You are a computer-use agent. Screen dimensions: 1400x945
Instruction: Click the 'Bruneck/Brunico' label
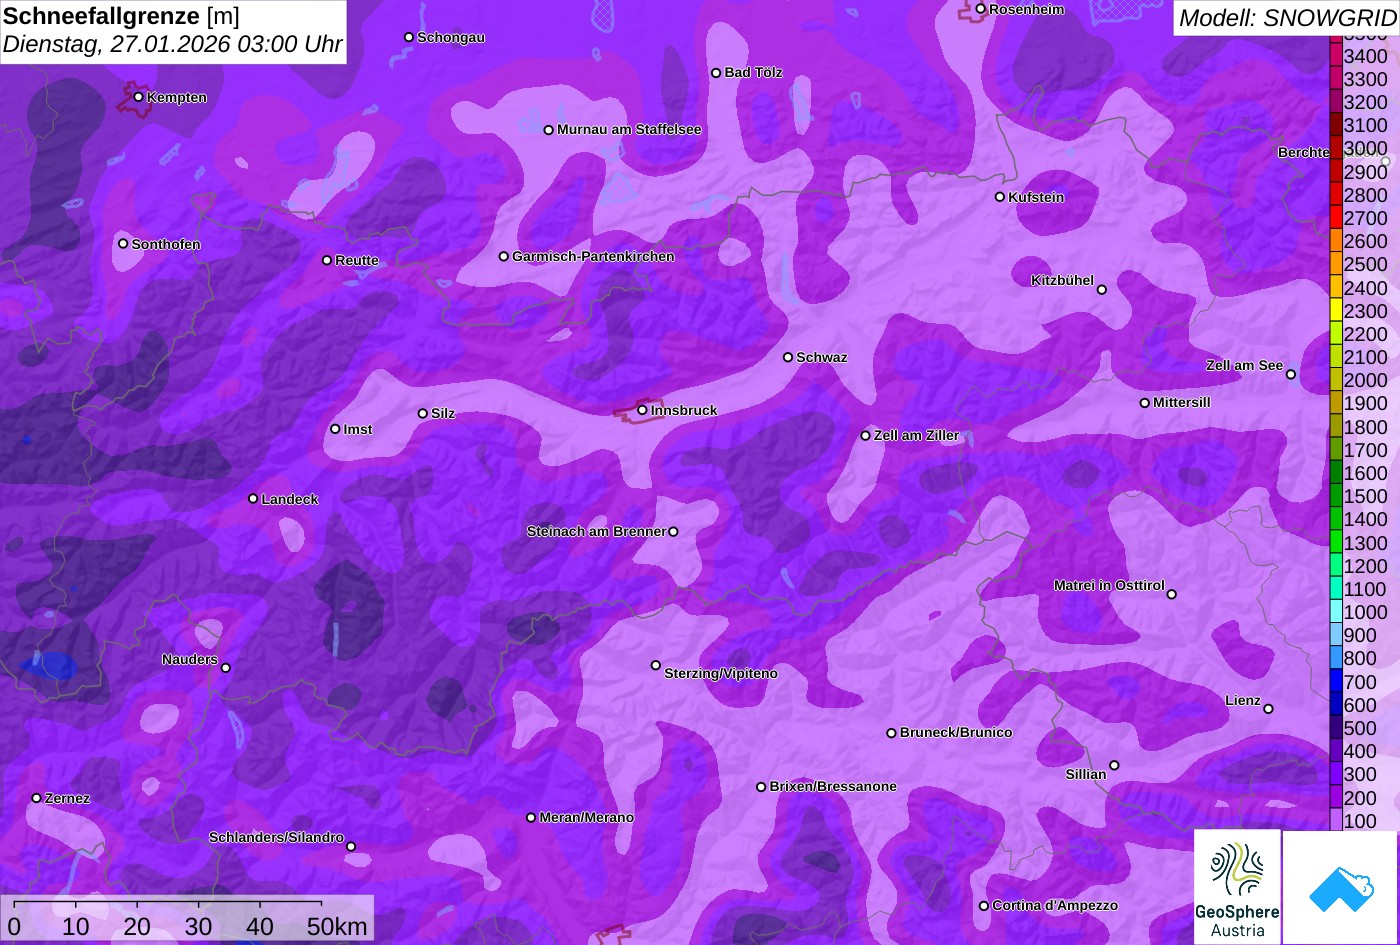(x=956, y=733)
